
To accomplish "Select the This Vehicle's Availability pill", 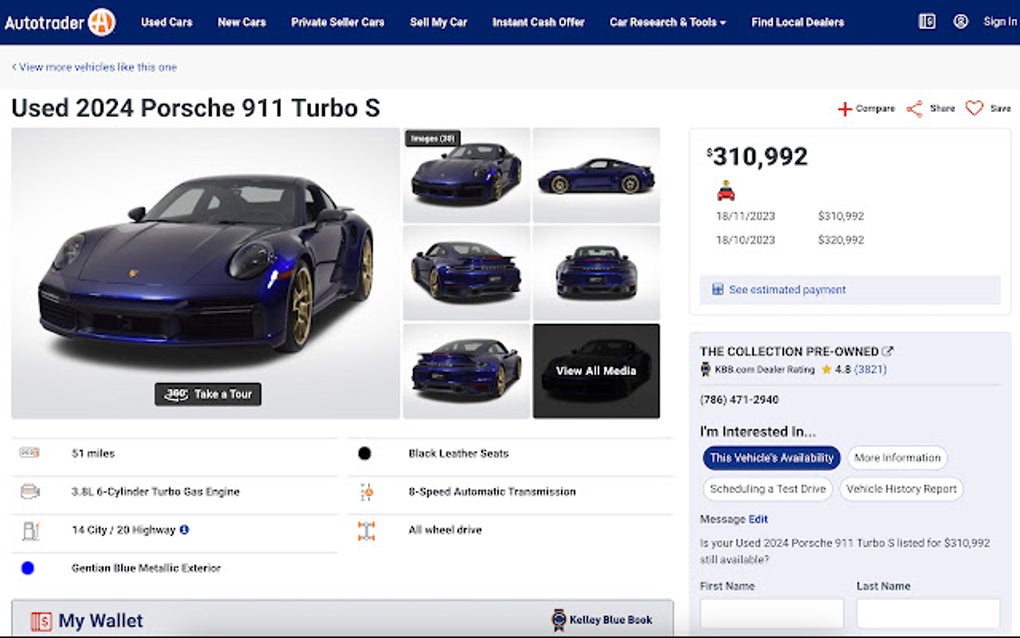I will 770,457.
